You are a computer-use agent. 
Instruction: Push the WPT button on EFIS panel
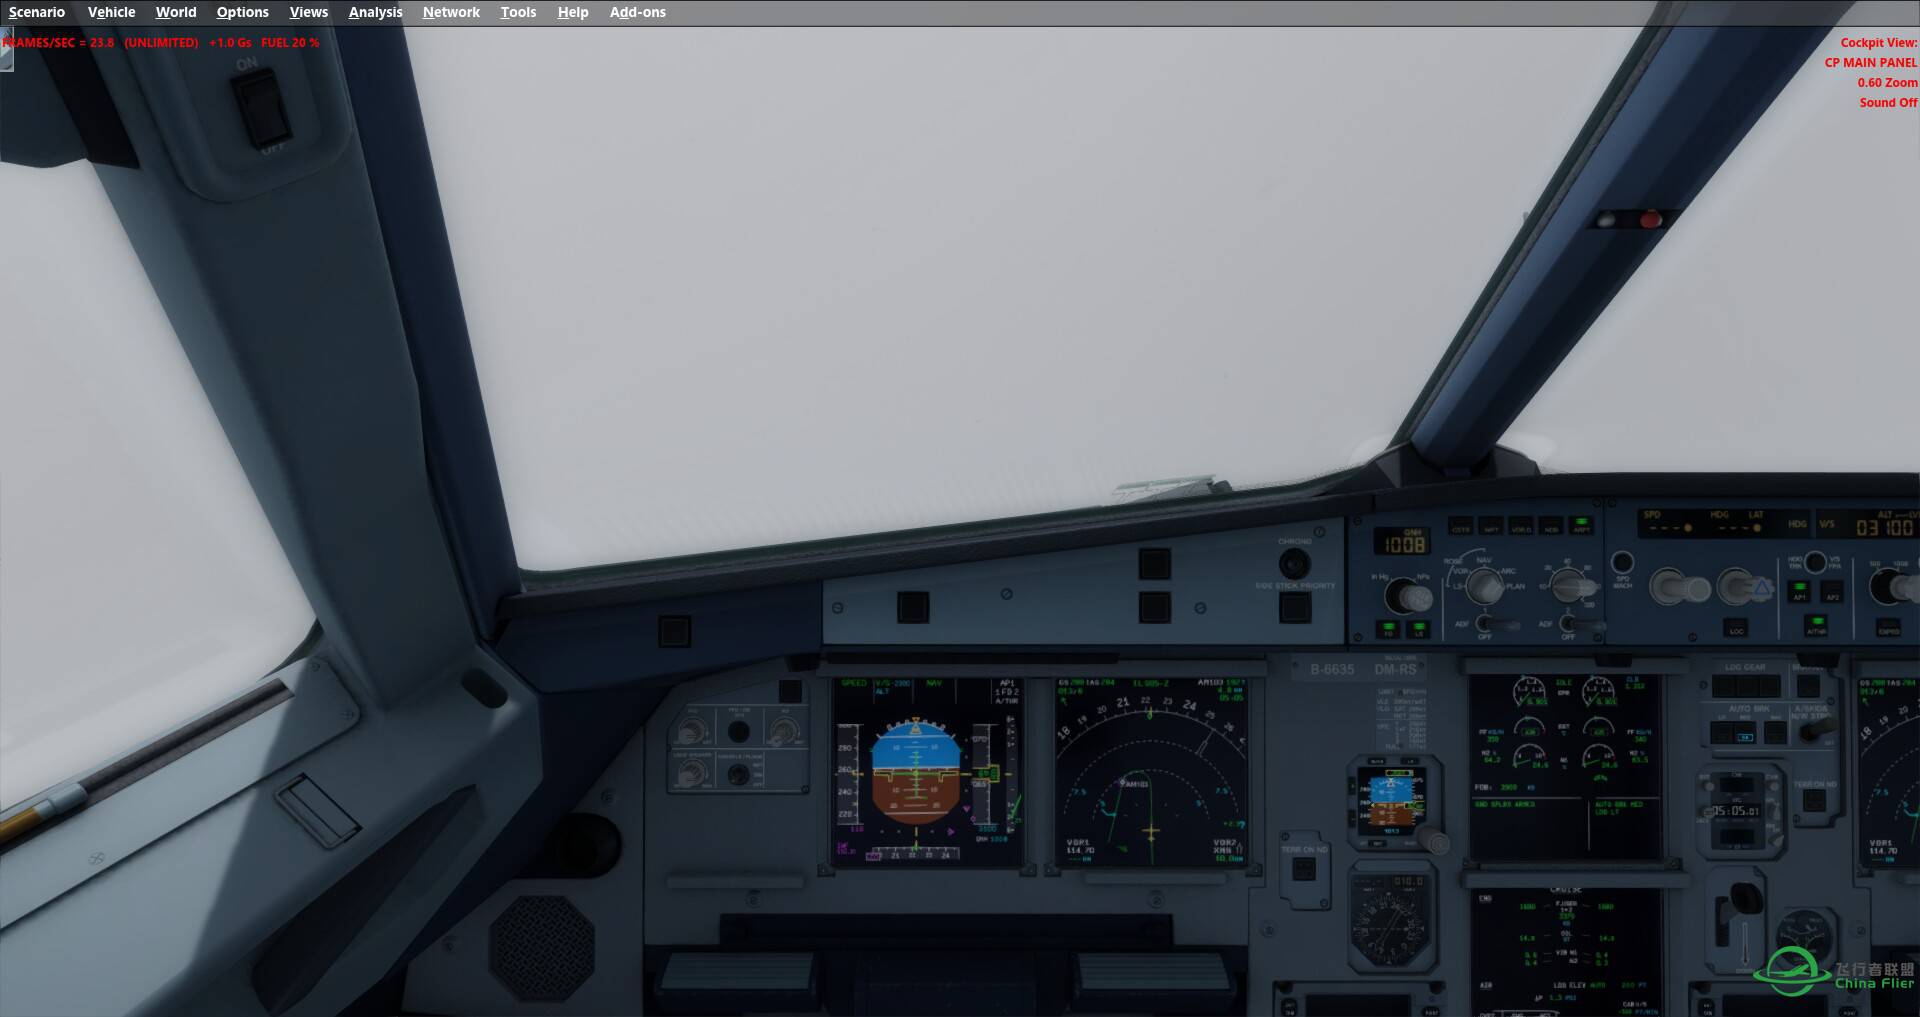click(x=1491, y=526)
